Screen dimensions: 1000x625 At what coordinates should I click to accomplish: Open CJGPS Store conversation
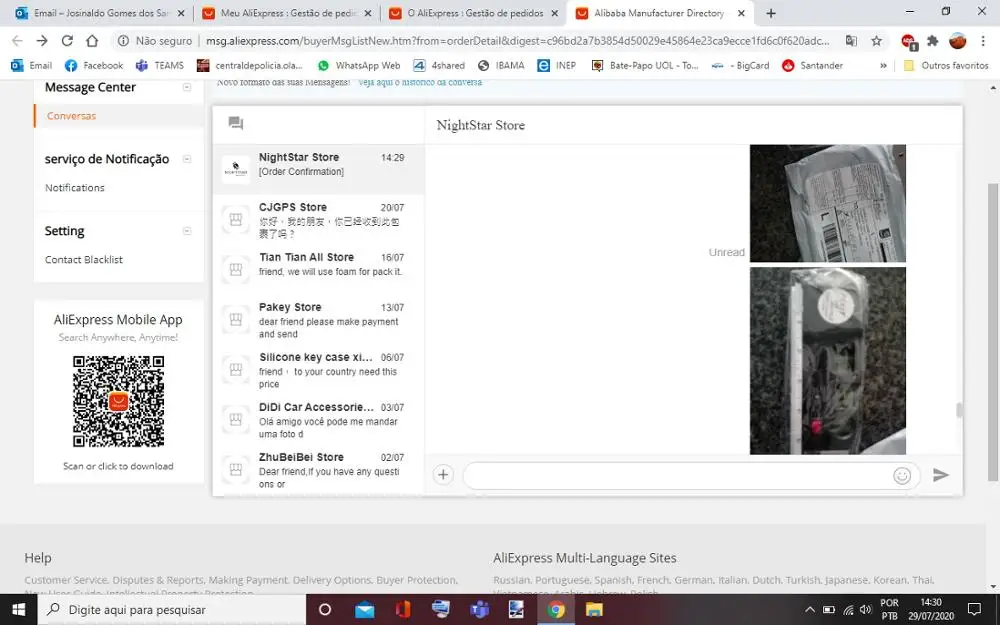(x=318, y=219)
